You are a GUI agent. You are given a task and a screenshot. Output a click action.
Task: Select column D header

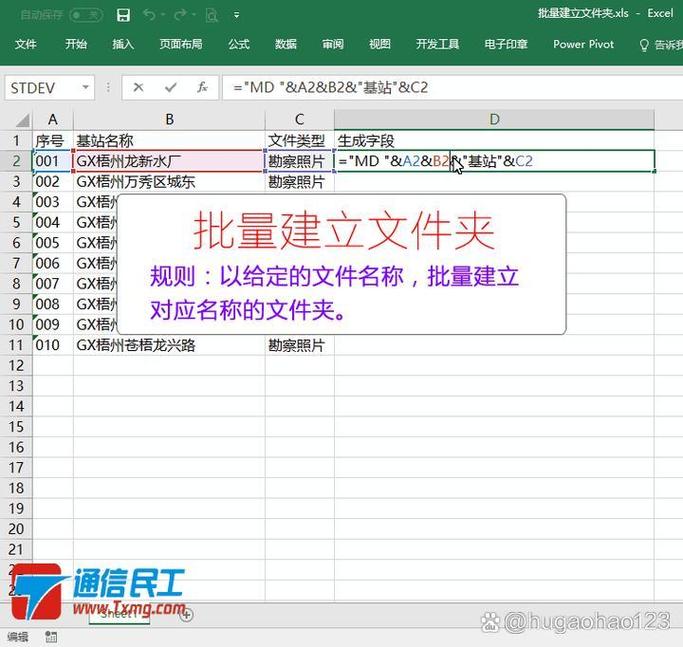coord(494,119)
